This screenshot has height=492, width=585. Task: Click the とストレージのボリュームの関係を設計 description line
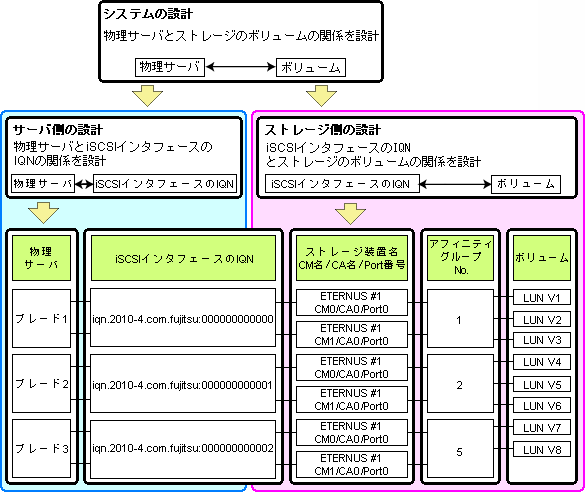(373, 162)
